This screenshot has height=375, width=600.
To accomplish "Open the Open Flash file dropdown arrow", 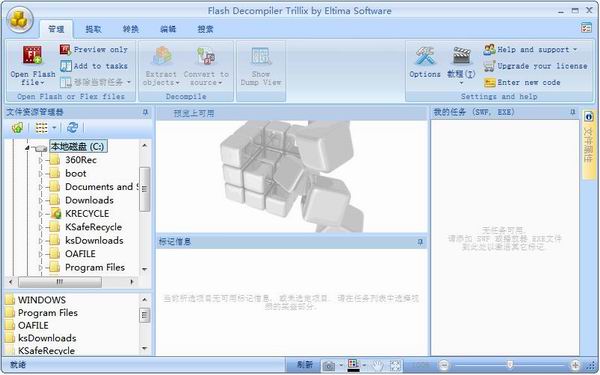I will click(x=42, y=83).
